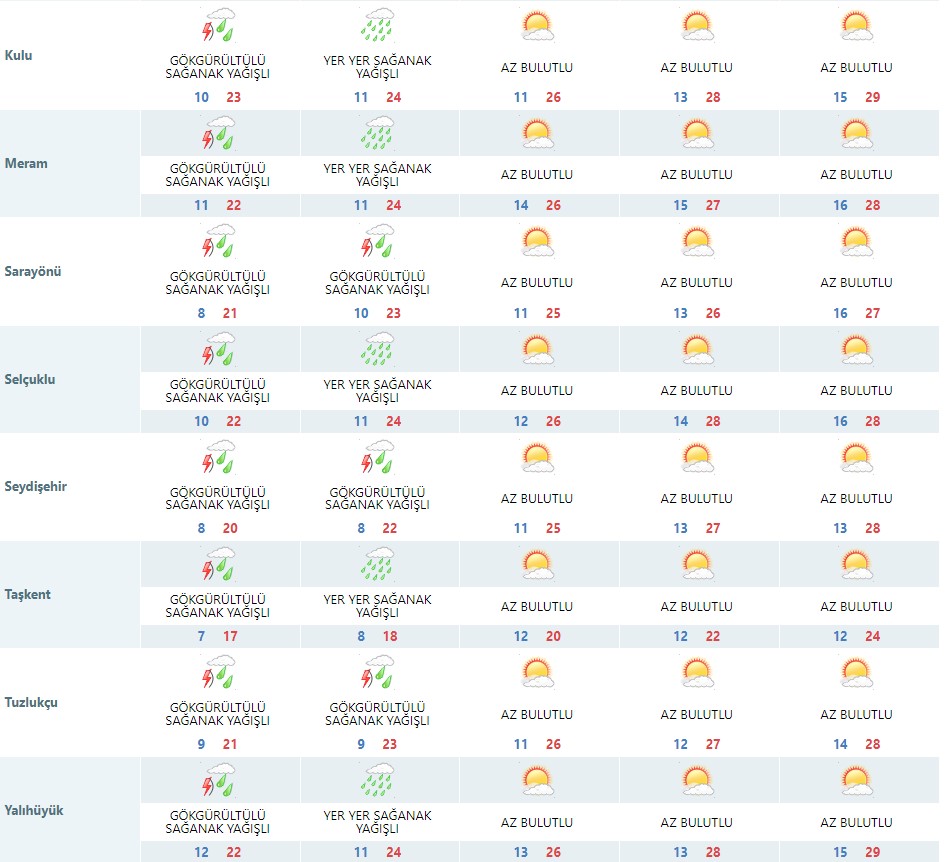Select Taşkent's sun icon above 12 20
This screenshot has width=945, height=862.
537,565
